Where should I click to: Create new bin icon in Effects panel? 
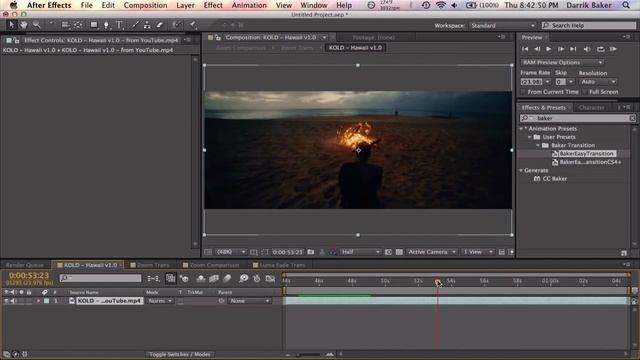(x=624, y=253)
